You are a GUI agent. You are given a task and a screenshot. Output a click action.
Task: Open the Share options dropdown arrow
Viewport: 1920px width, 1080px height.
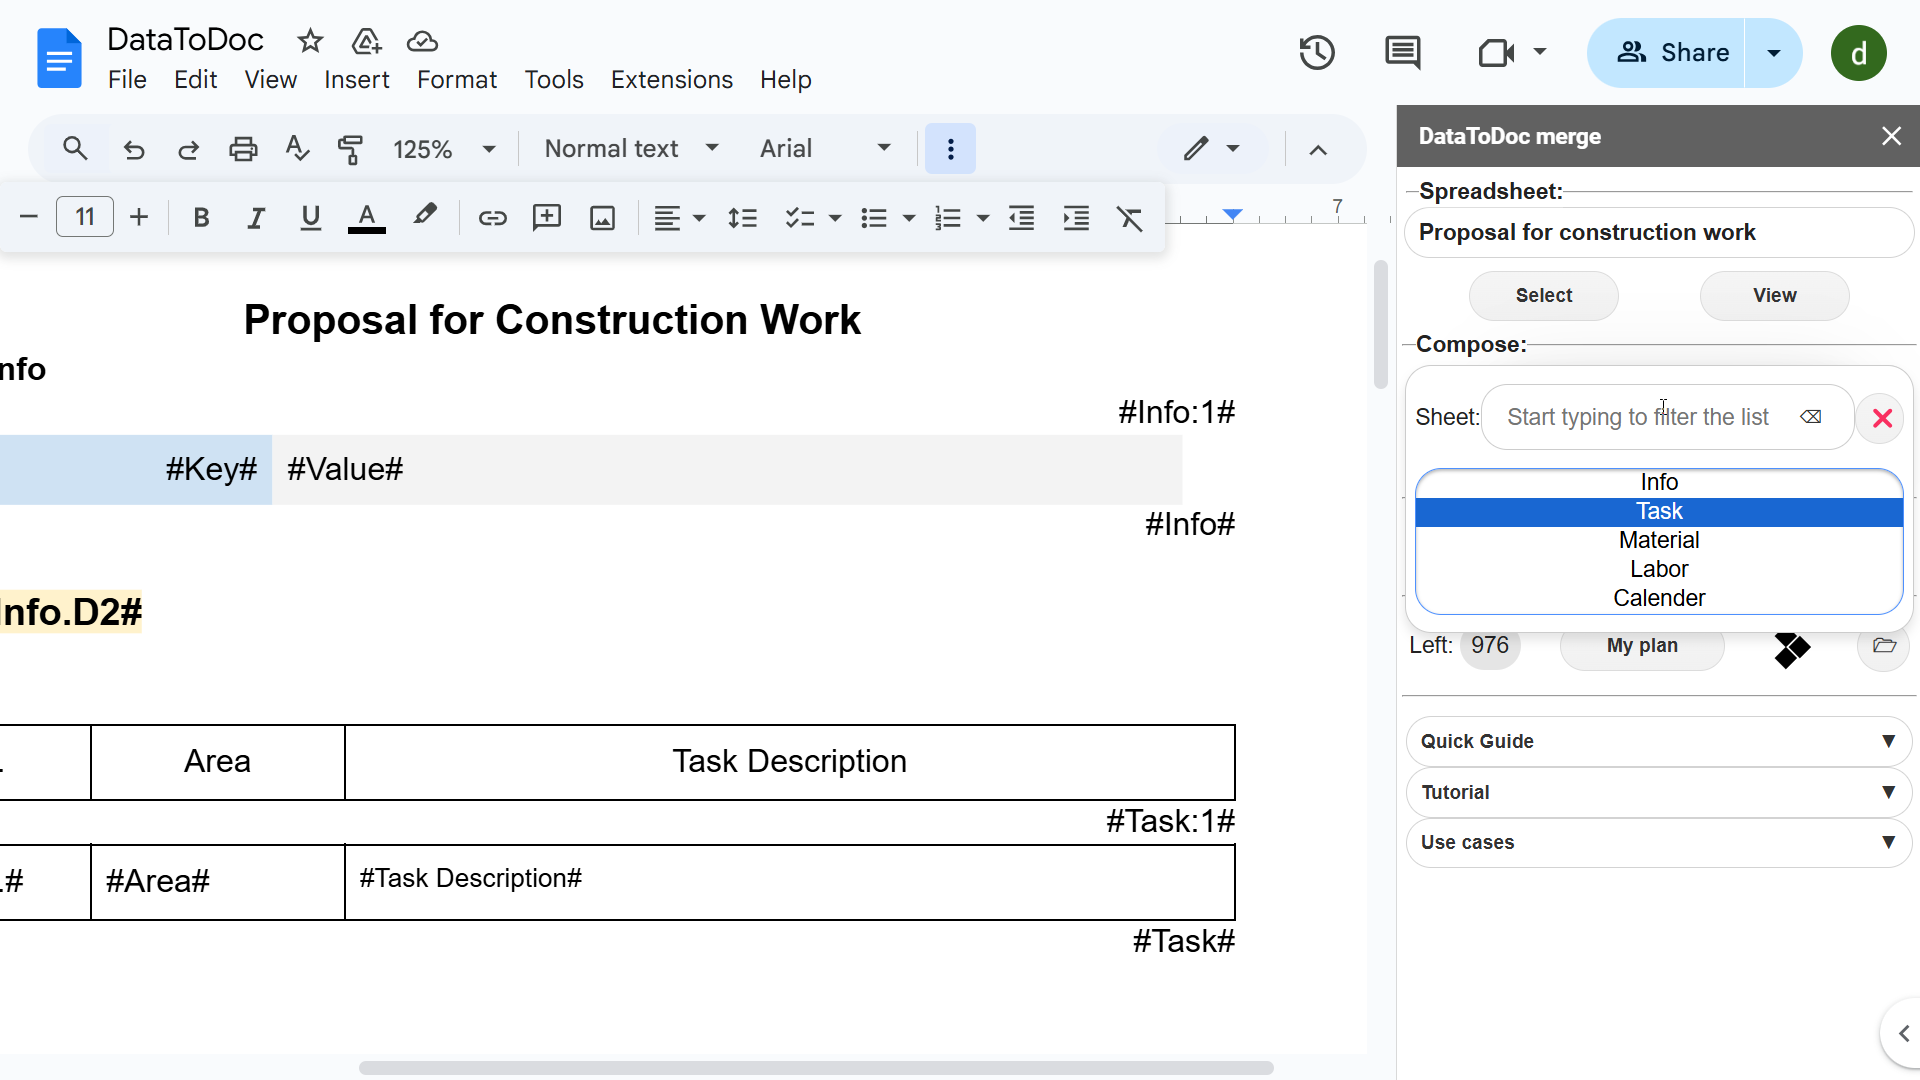1774,52
